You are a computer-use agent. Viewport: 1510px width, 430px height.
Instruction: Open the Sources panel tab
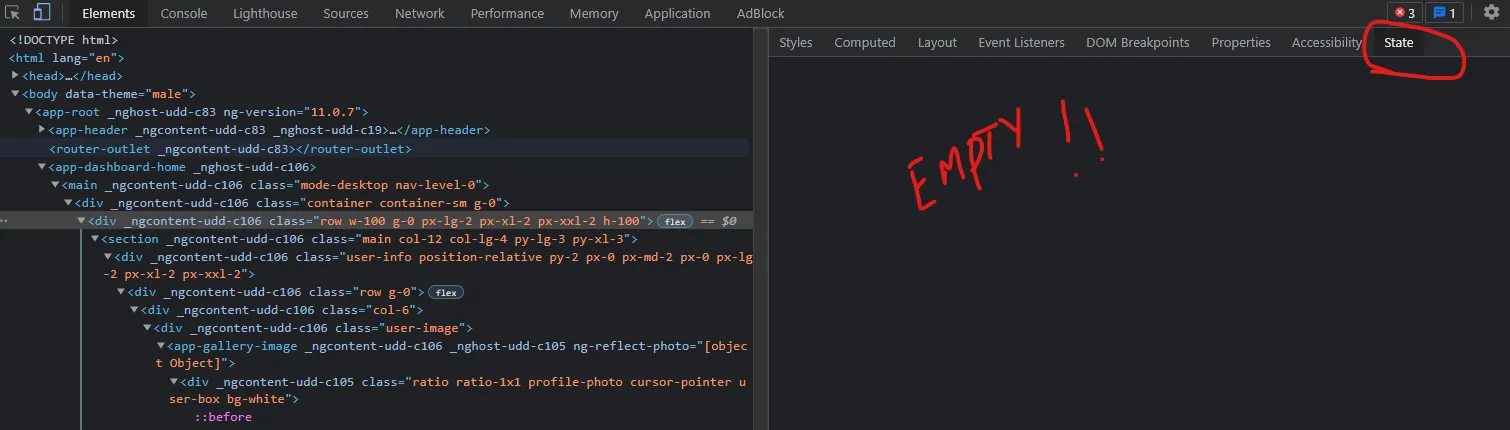[346, 13]
